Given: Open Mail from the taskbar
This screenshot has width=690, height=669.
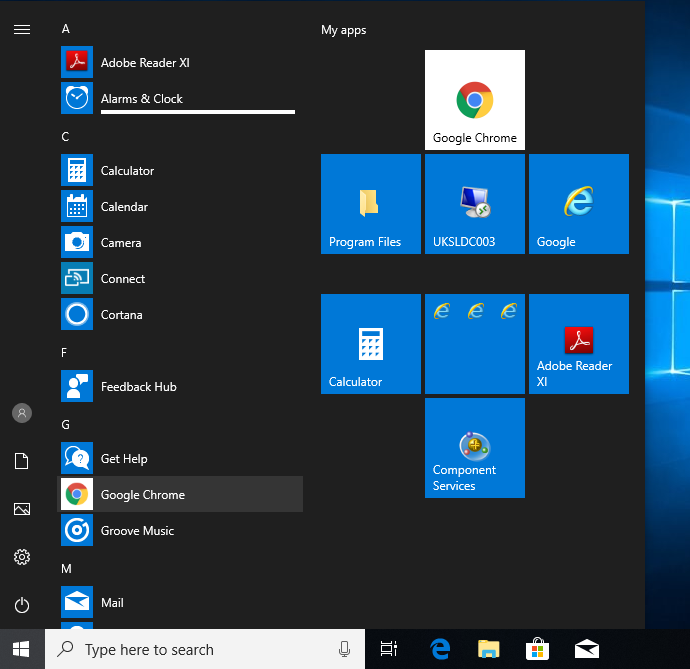Looking at the screenshot, I should point(587,649).
